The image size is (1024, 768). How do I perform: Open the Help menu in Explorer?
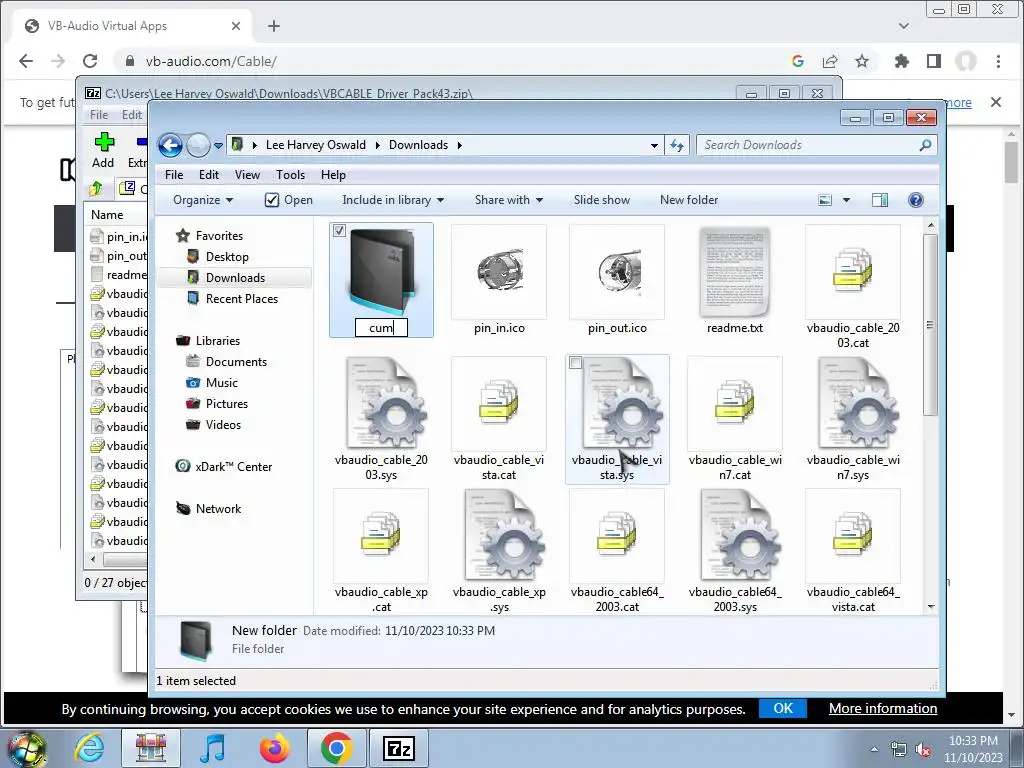(x=333, y=174)
